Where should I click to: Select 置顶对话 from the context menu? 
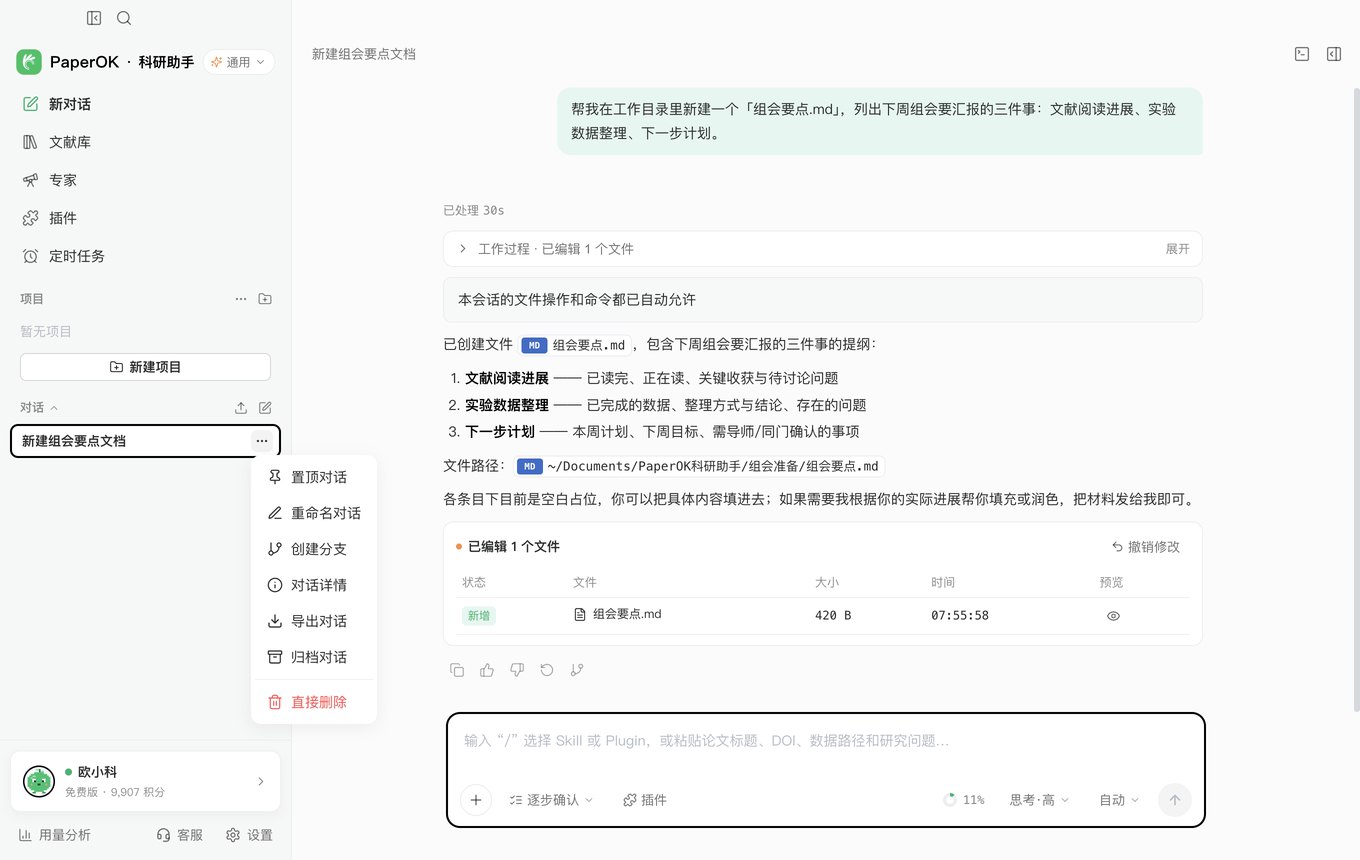click(314, 477)
